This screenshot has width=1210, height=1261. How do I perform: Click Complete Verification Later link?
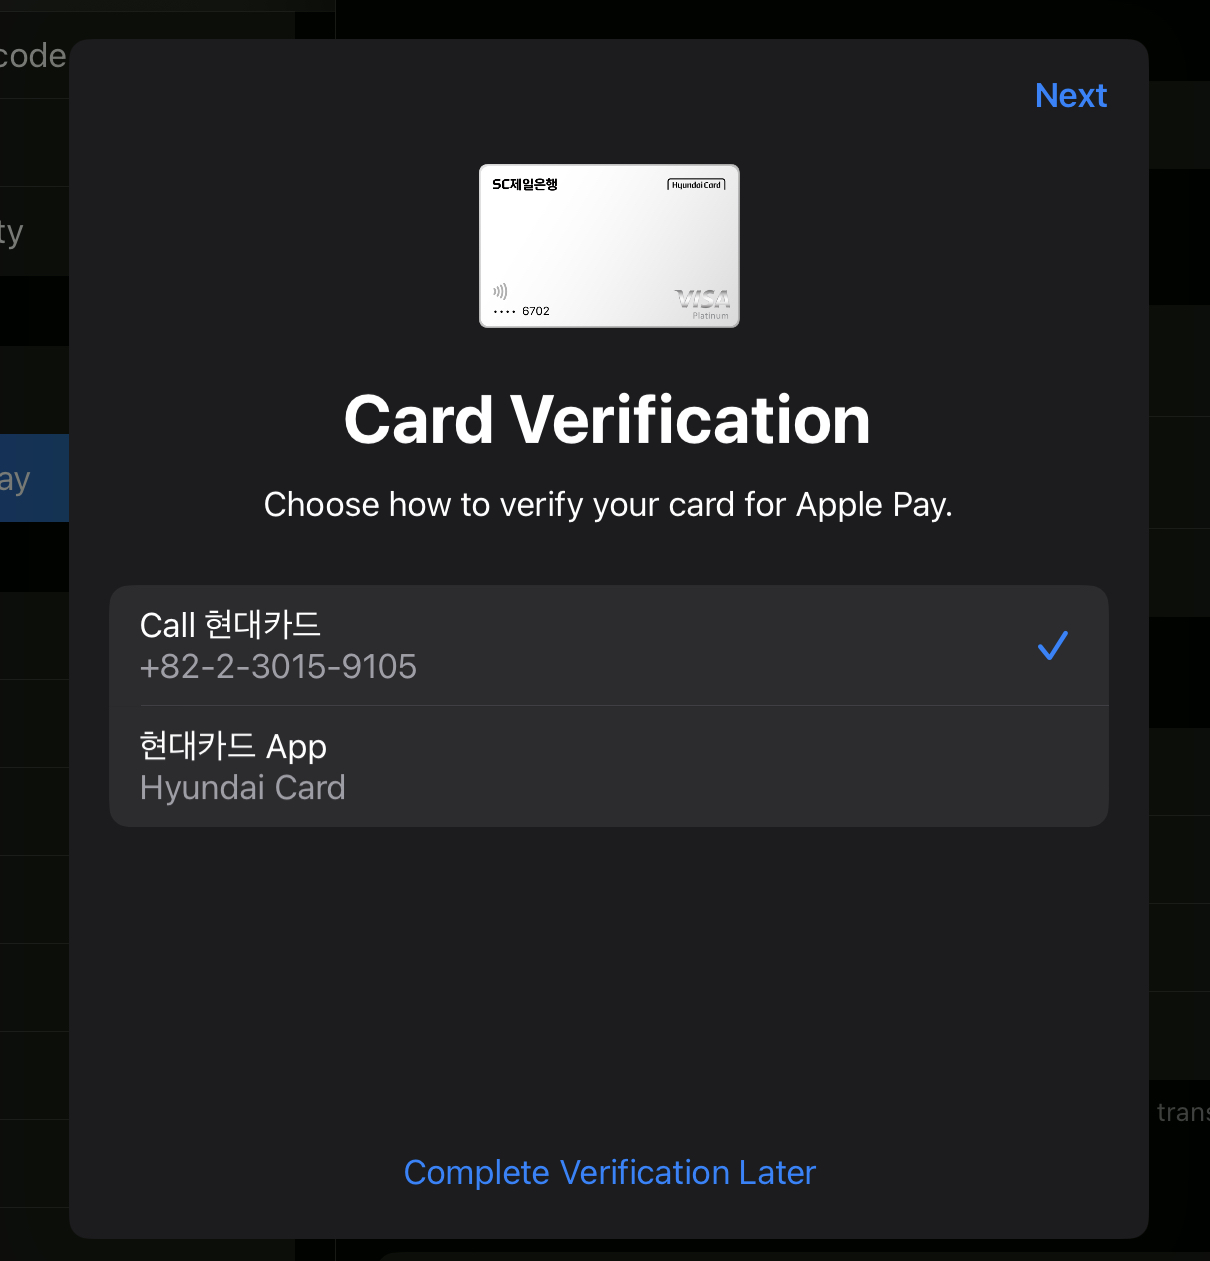coord(610,1172)
